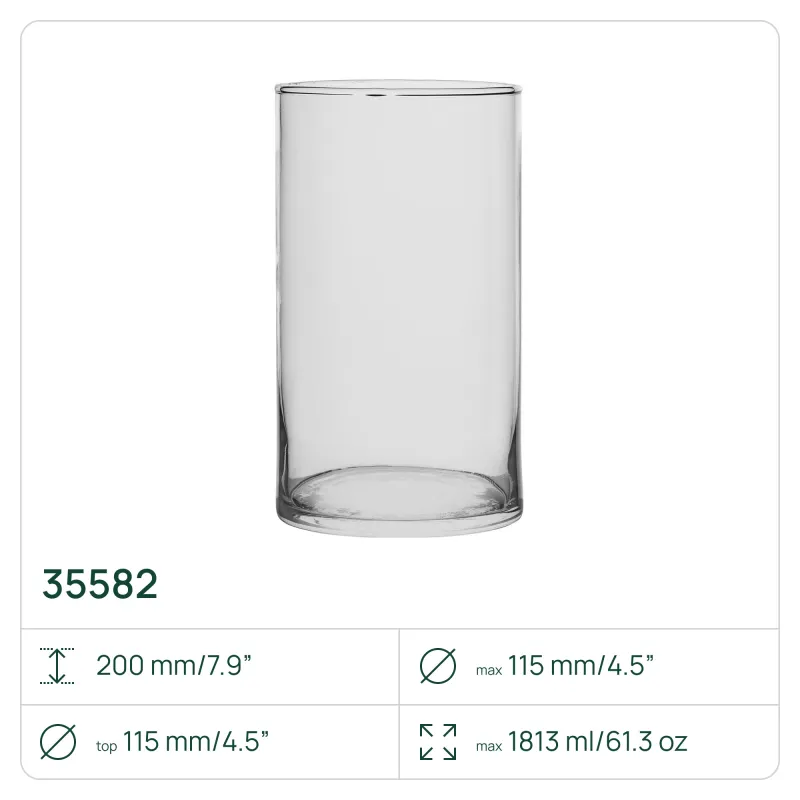The width and height of the screenshot is (800, 800).
Task: Click the small 'max' label before 115 mm
Action: pyautogui.click(x=489, y=668)
